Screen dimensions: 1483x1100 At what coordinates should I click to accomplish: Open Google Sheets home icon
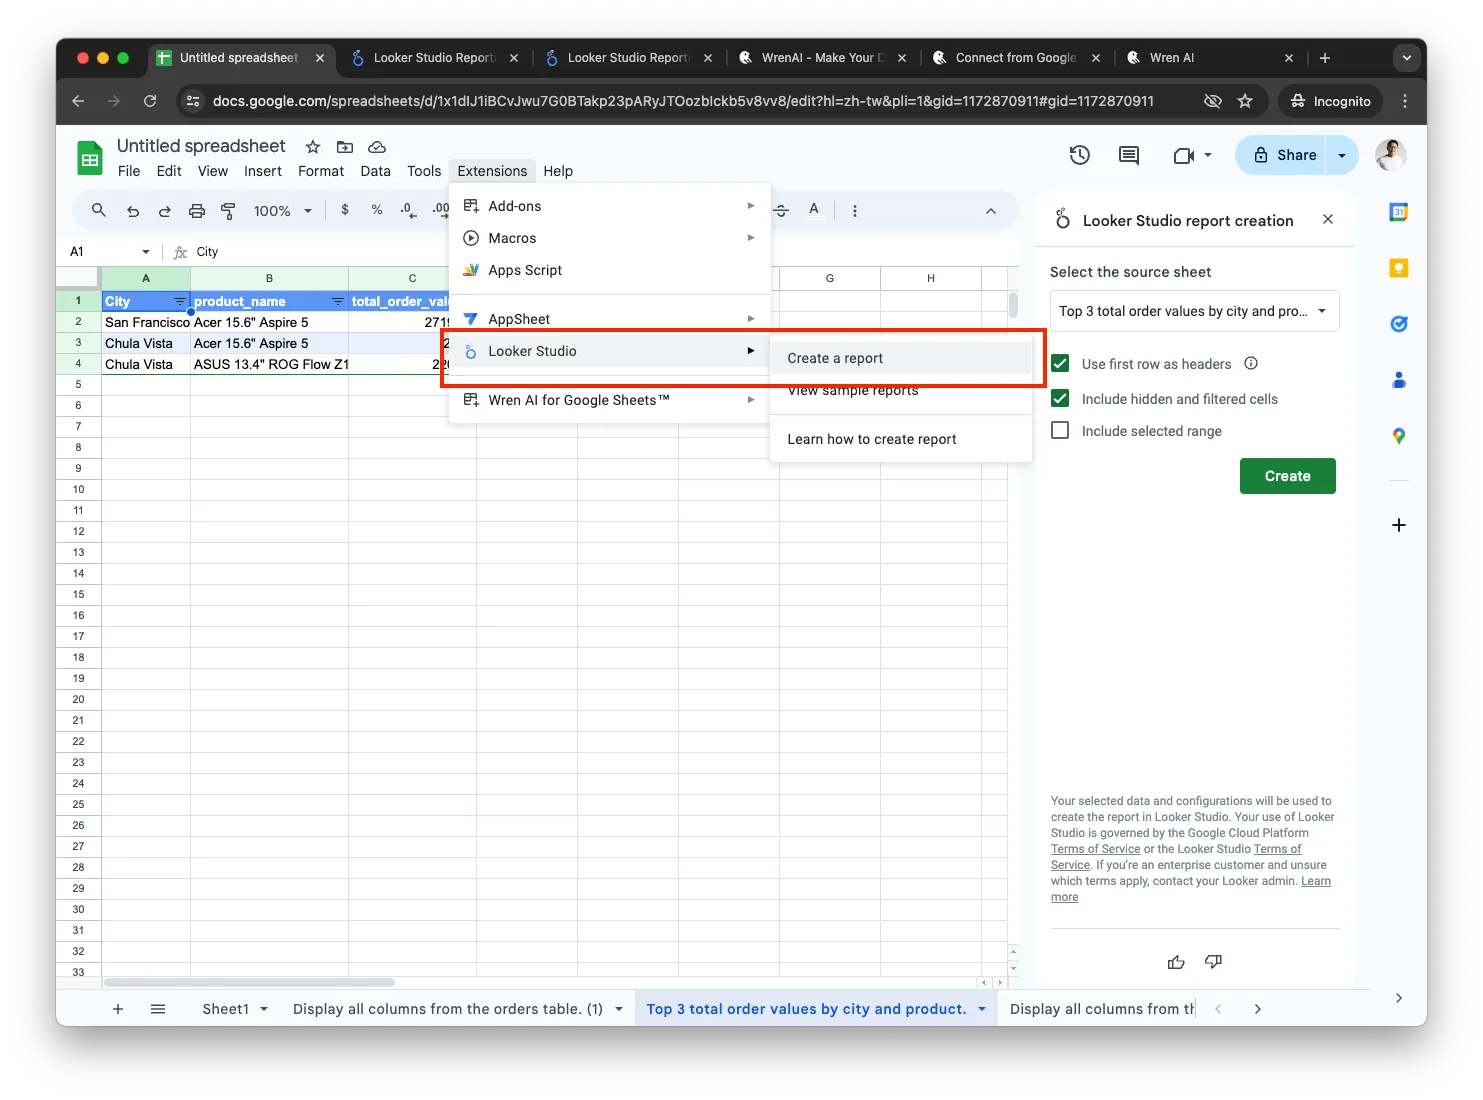pos(90,158)
